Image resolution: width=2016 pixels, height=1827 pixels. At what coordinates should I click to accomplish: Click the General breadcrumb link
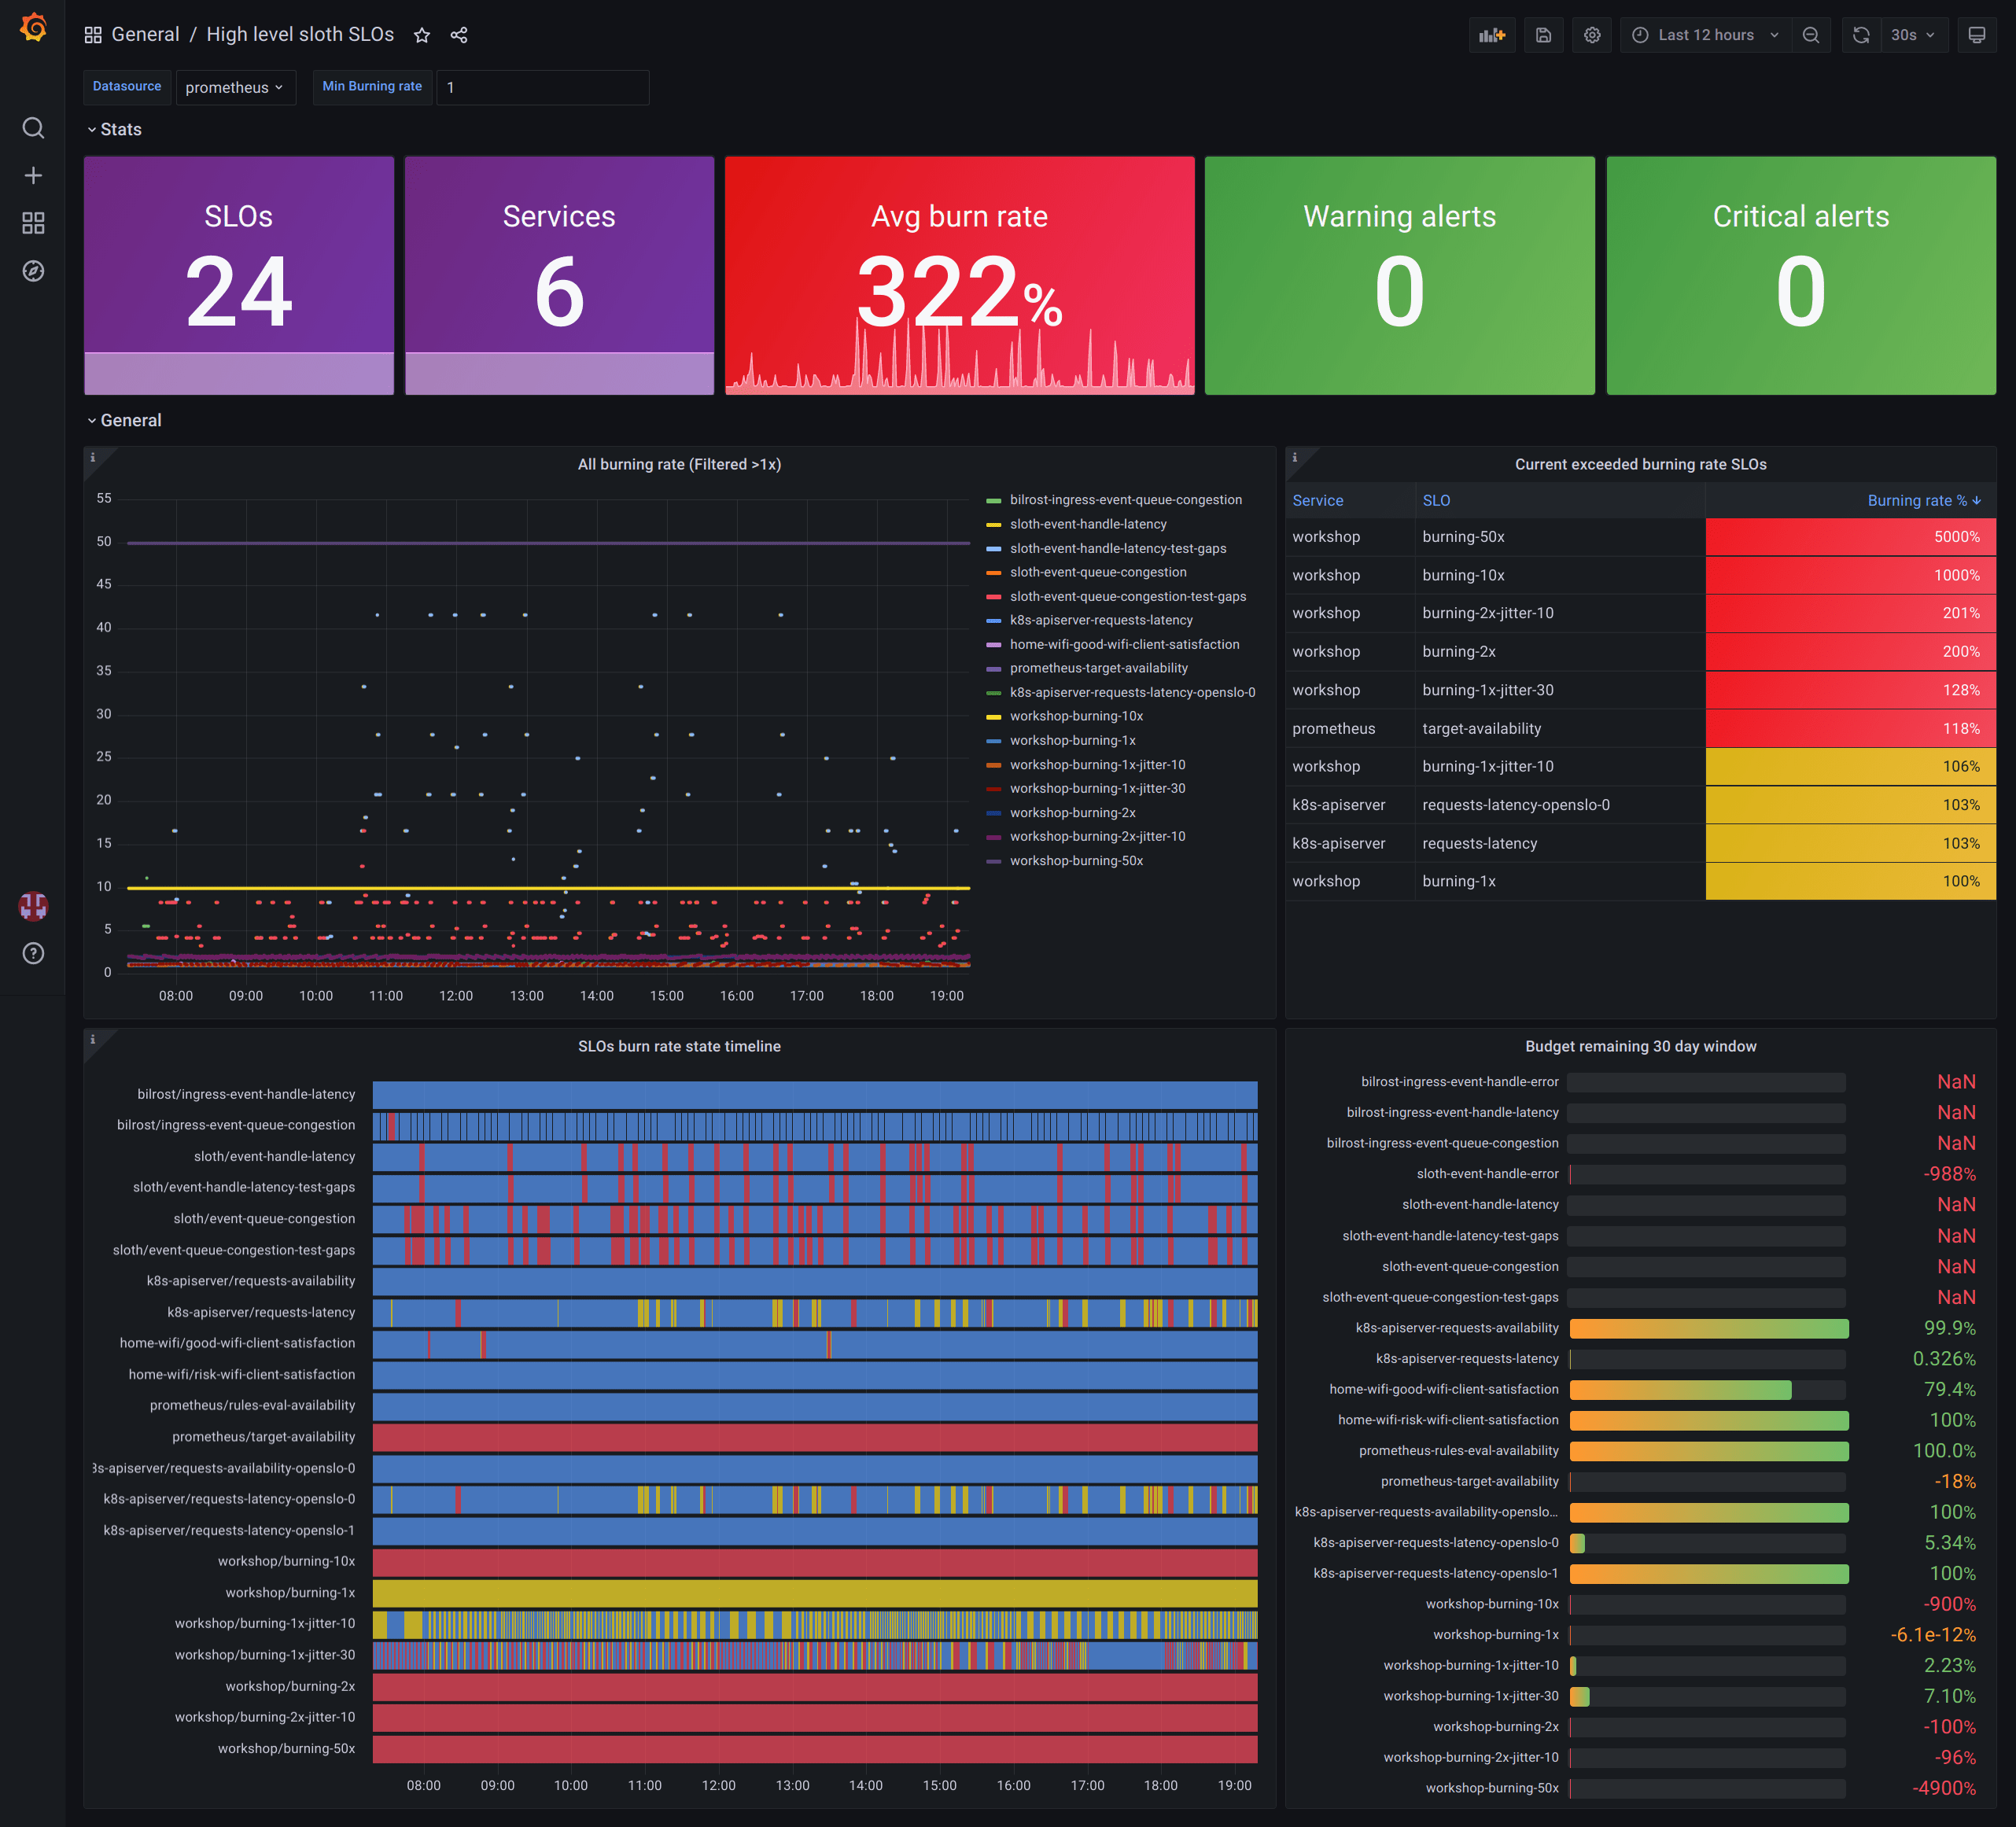pos(145,35)
